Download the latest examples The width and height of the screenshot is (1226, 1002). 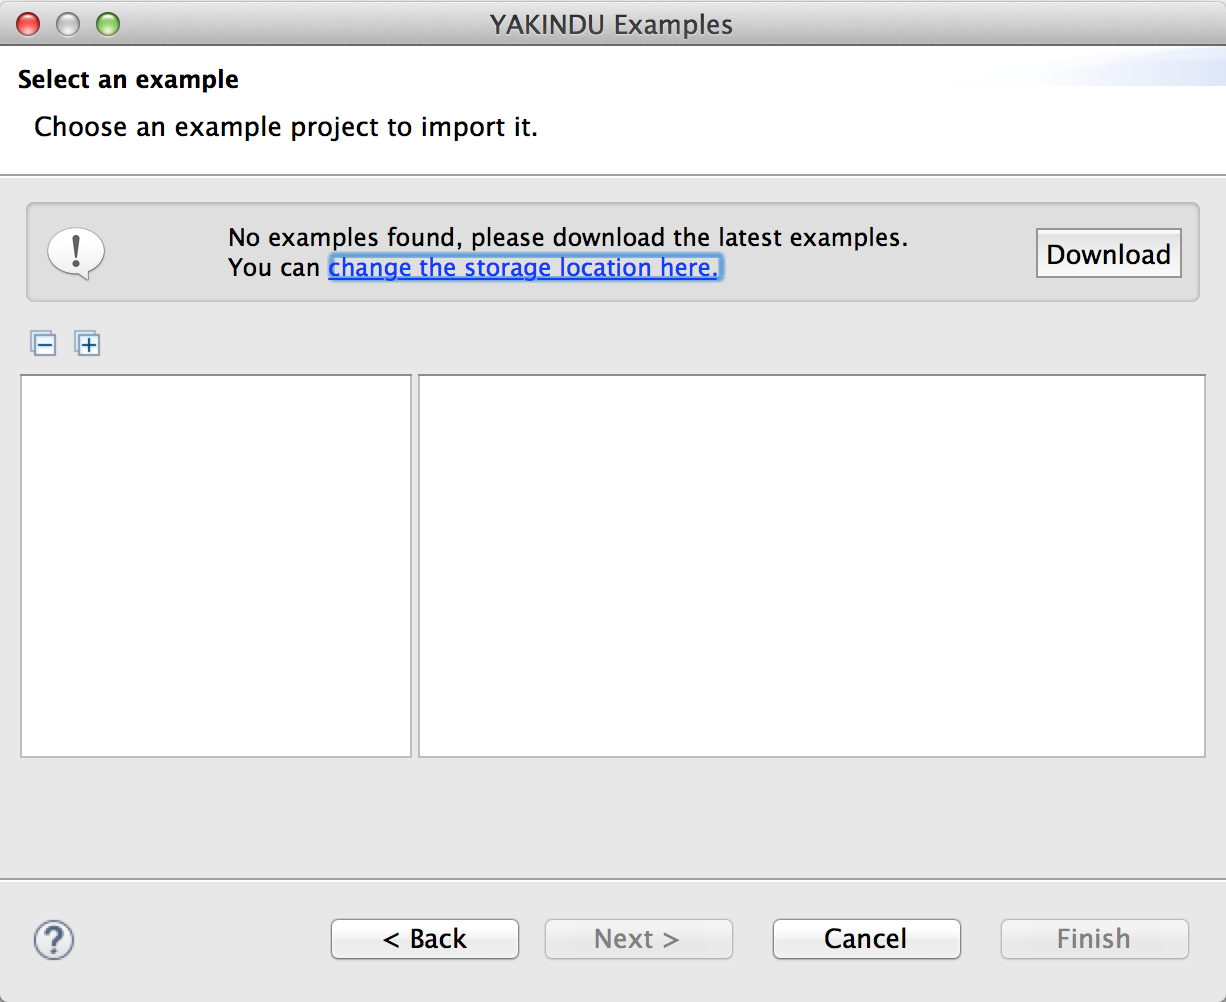(x=1108, y=254)
